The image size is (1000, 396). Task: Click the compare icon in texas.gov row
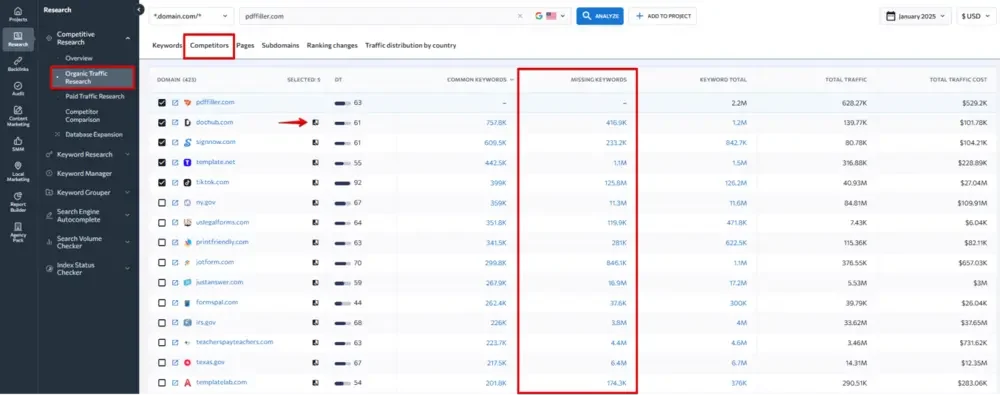[315, 362]
